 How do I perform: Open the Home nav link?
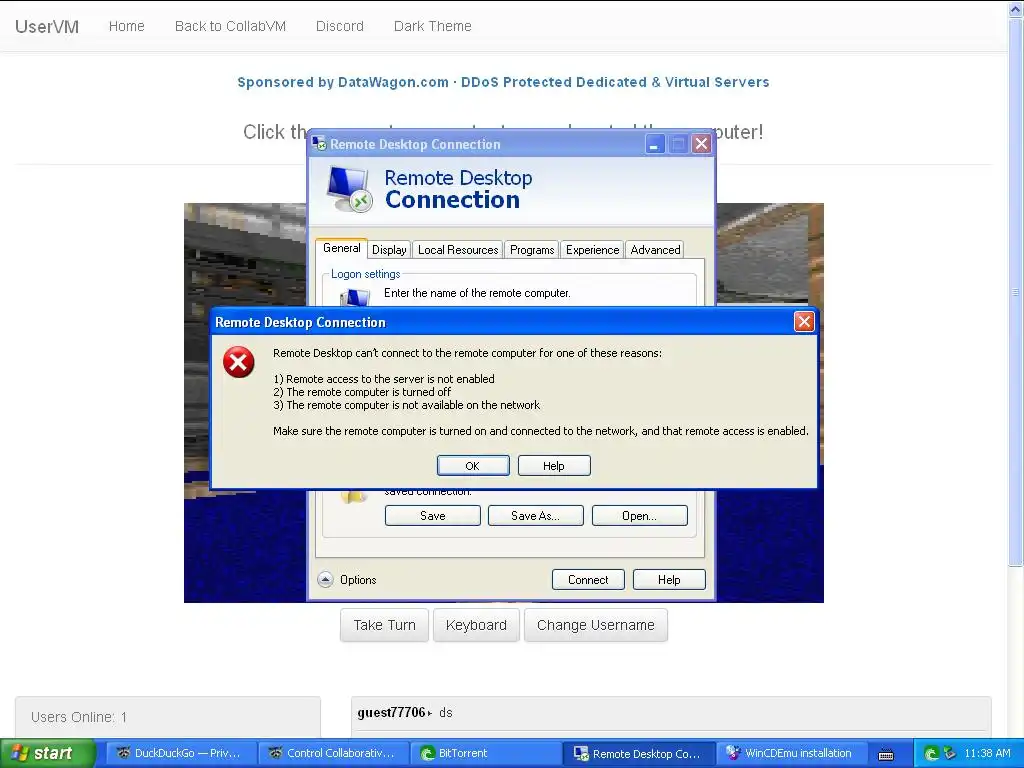[127, 26]
